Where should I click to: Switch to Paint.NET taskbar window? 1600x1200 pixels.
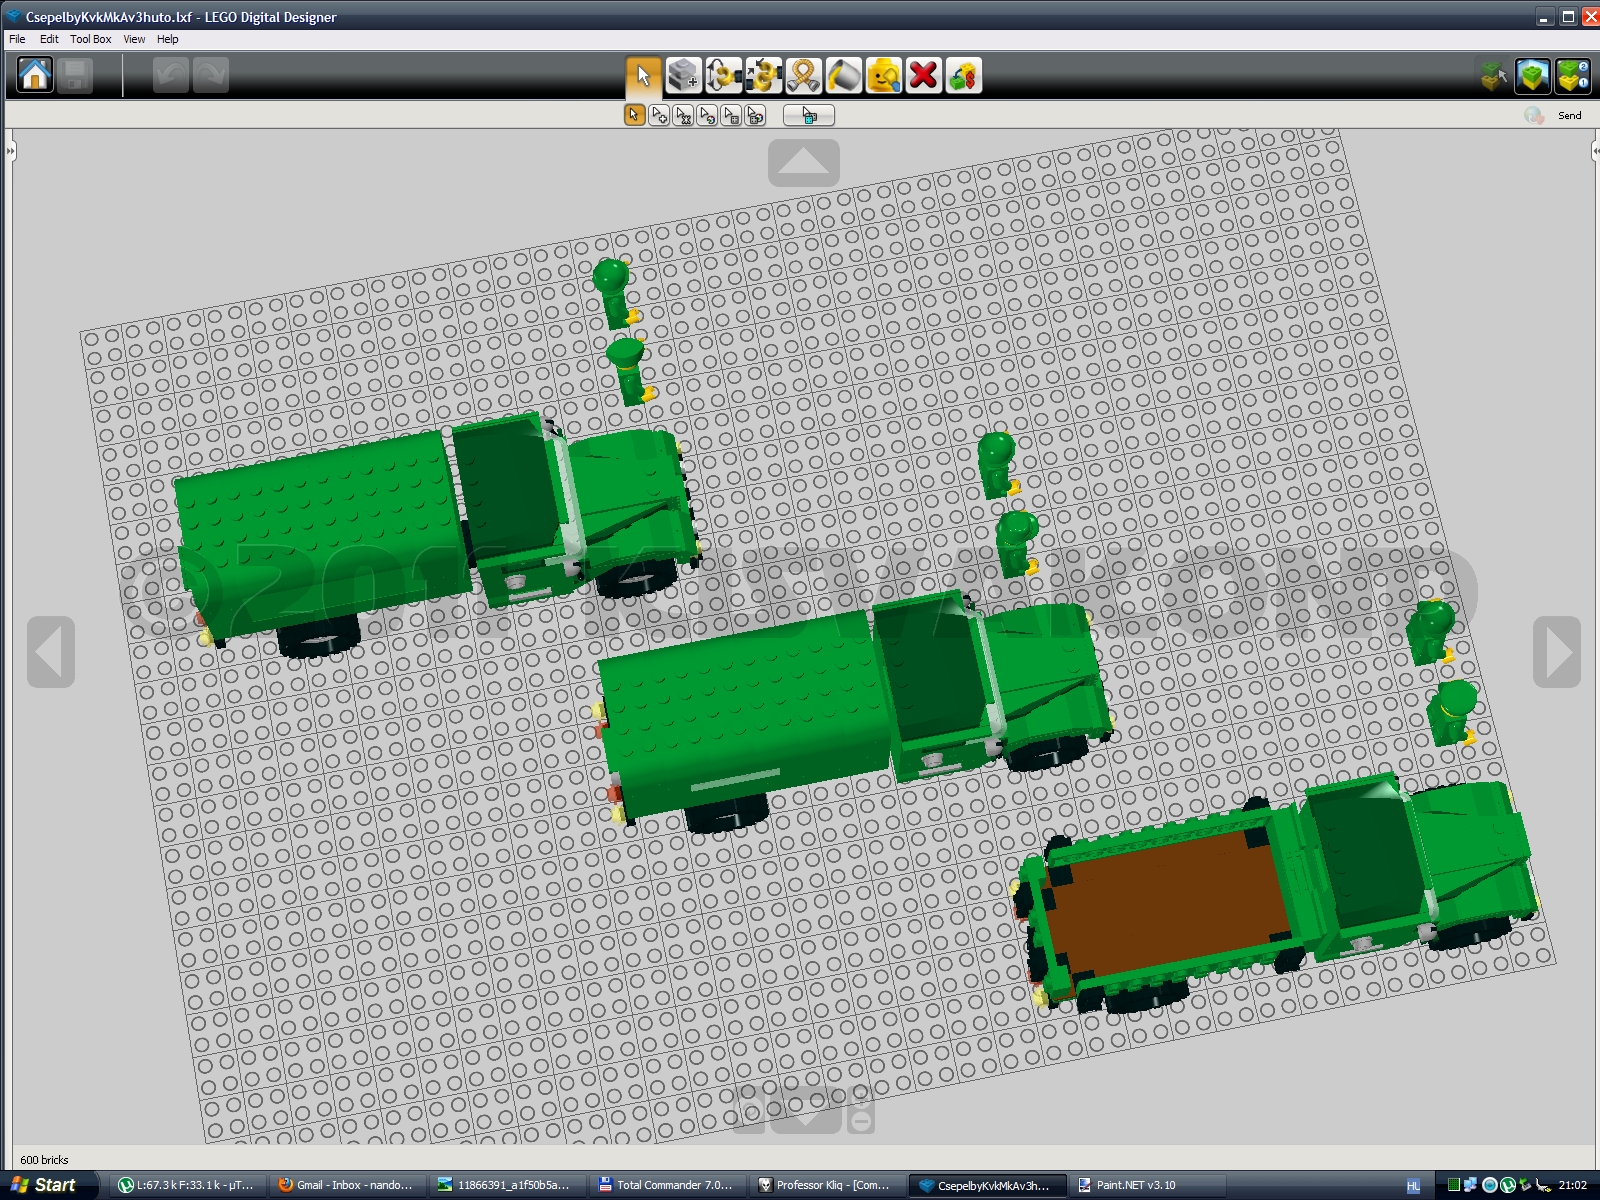(1145, 1185)
